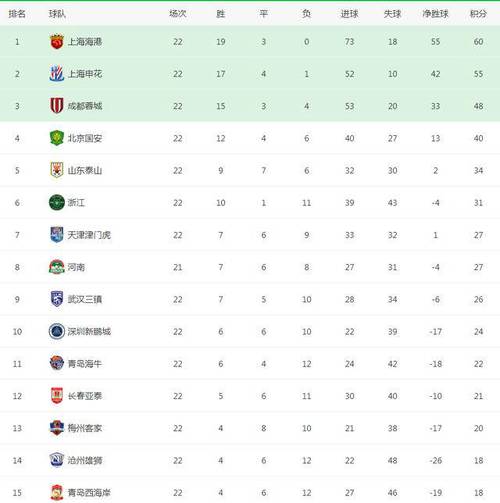Viewport: 500px width, 503px height.
Task: Open the Meizhou Hakka (梅州客家) team name link
Action: click(85, 428)
